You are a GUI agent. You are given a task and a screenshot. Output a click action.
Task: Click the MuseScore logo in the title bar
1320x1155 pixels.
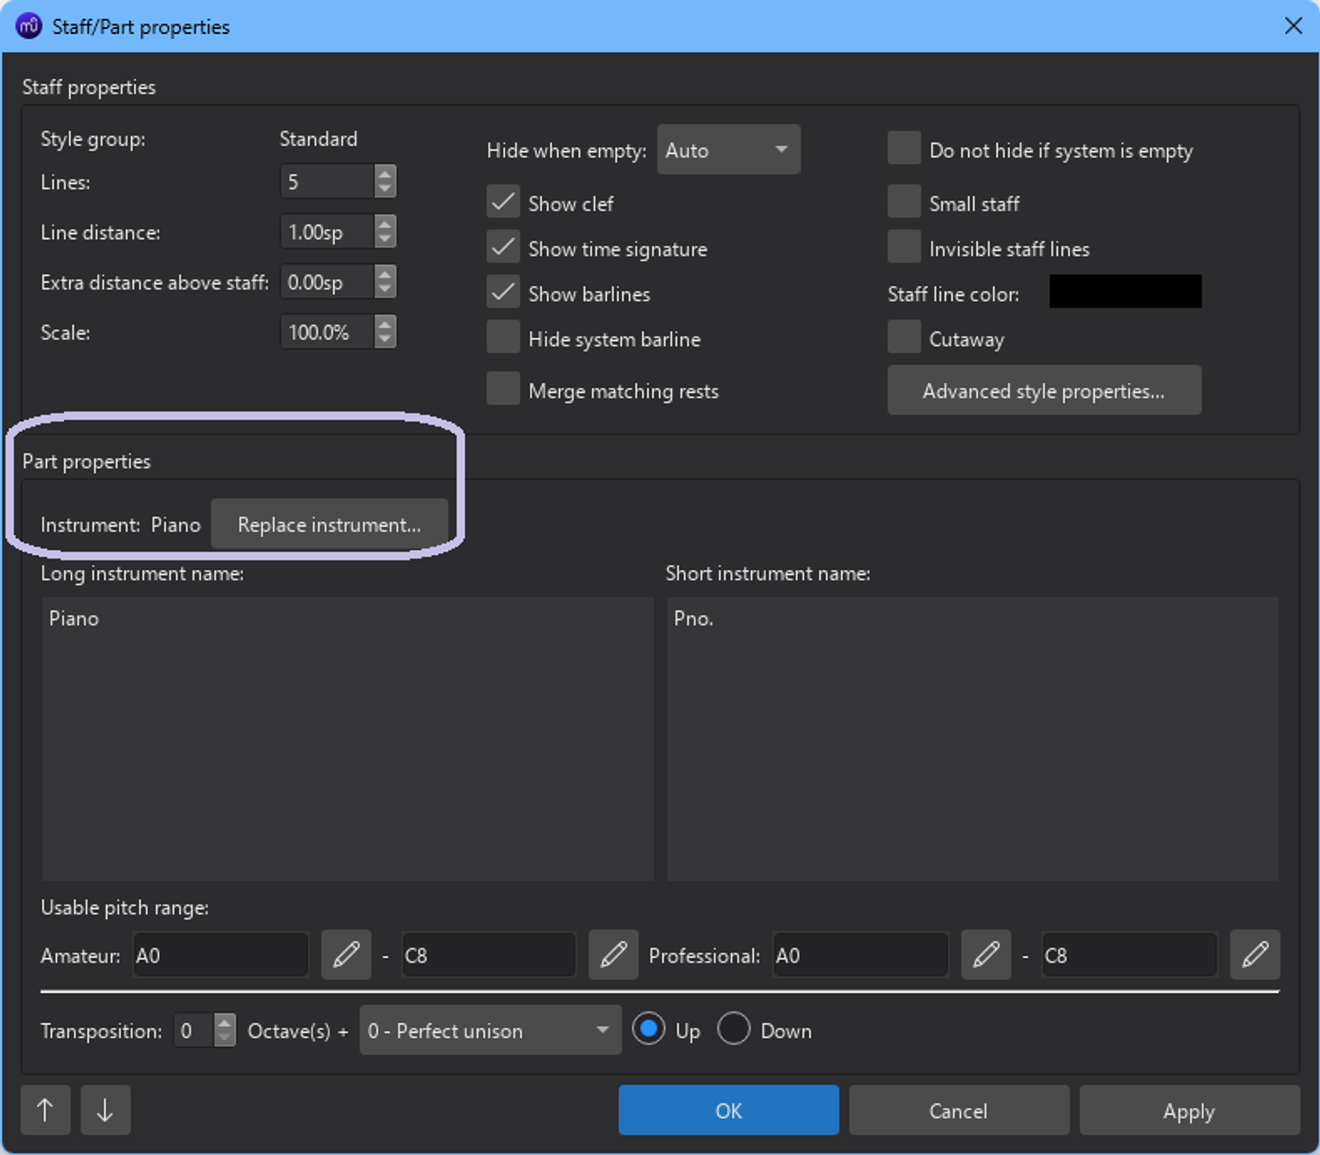click(x=28, y=26)
